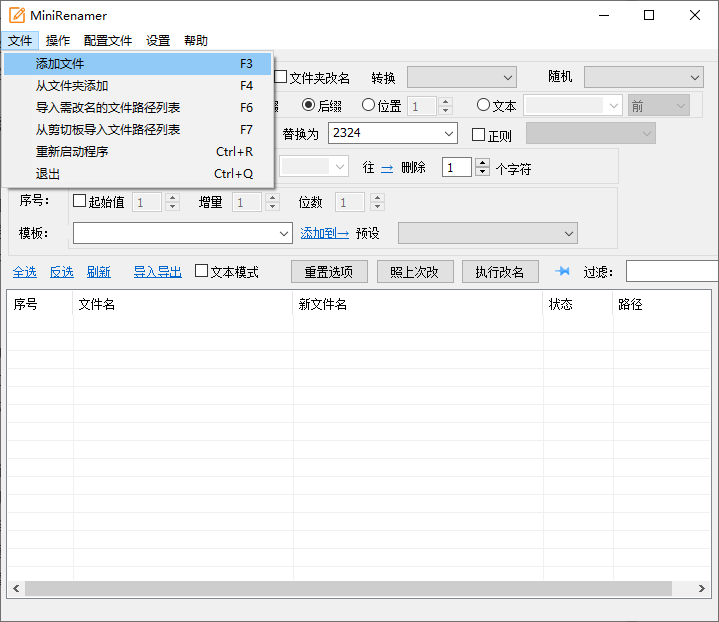Image resolution: width=719 pixels, height=622 pixels.
Task: Click the 路径 column header
Action: 662,304
